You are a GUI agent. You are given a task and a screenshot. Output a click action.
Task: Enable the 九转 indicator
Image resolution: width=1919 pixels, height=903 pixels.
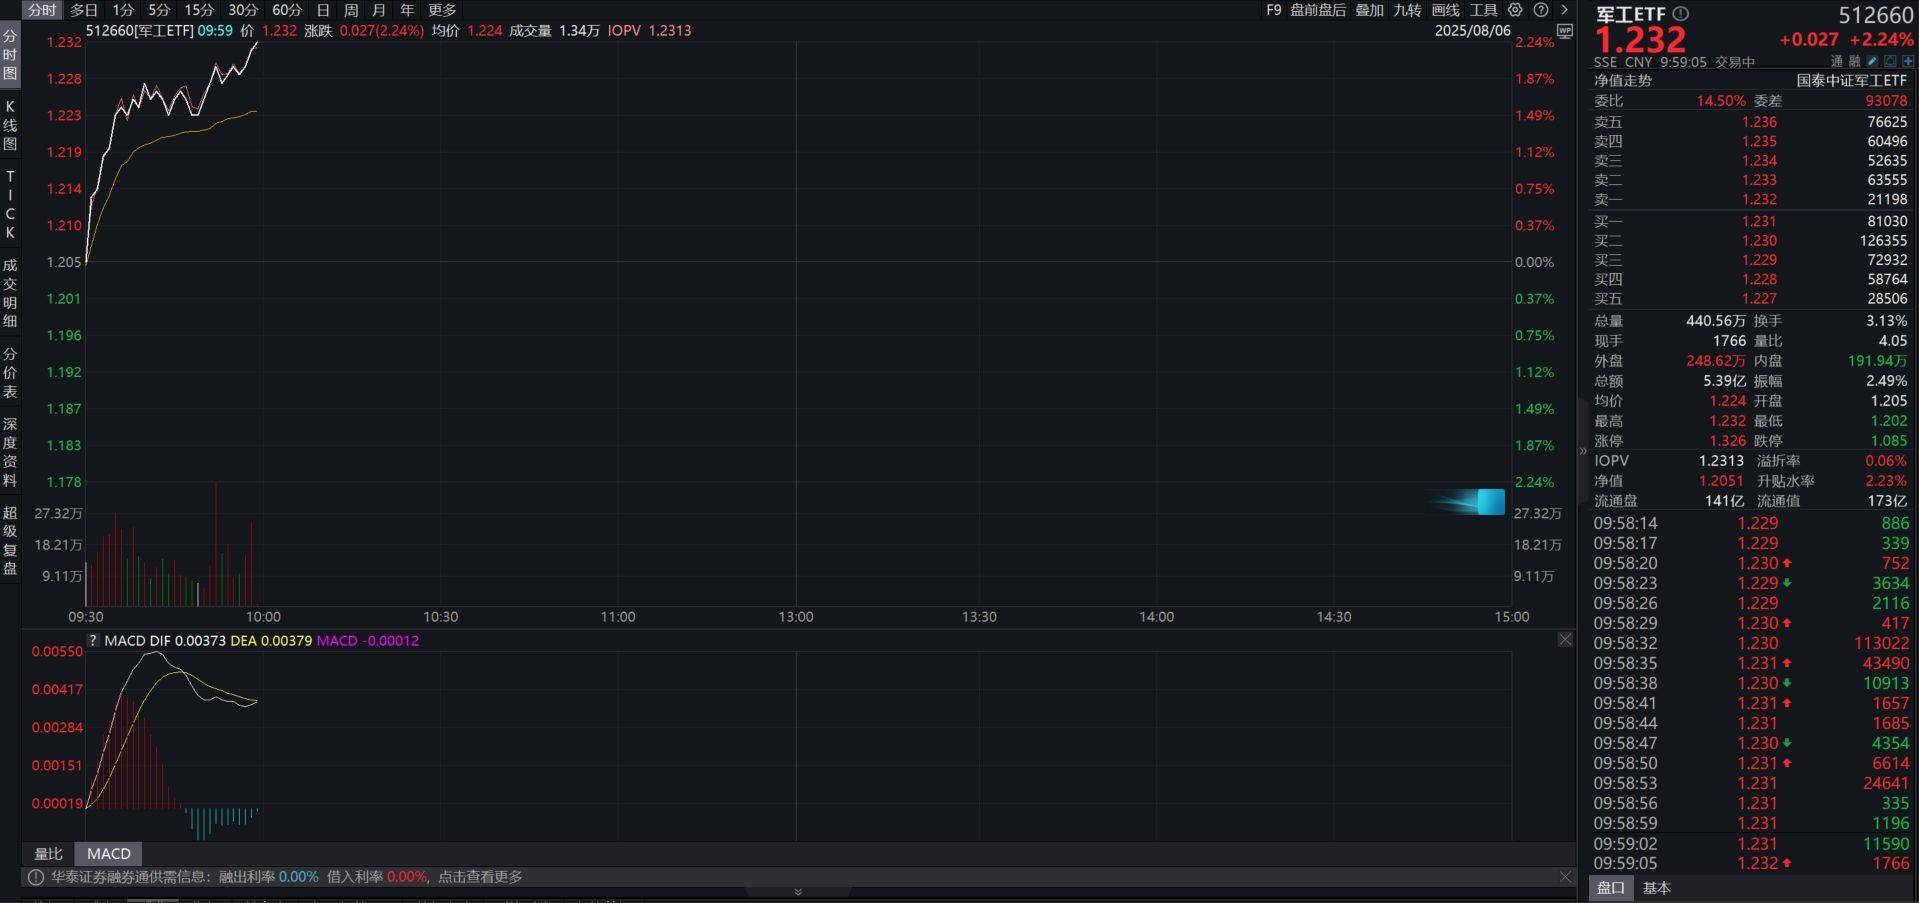pos(1410,10)
